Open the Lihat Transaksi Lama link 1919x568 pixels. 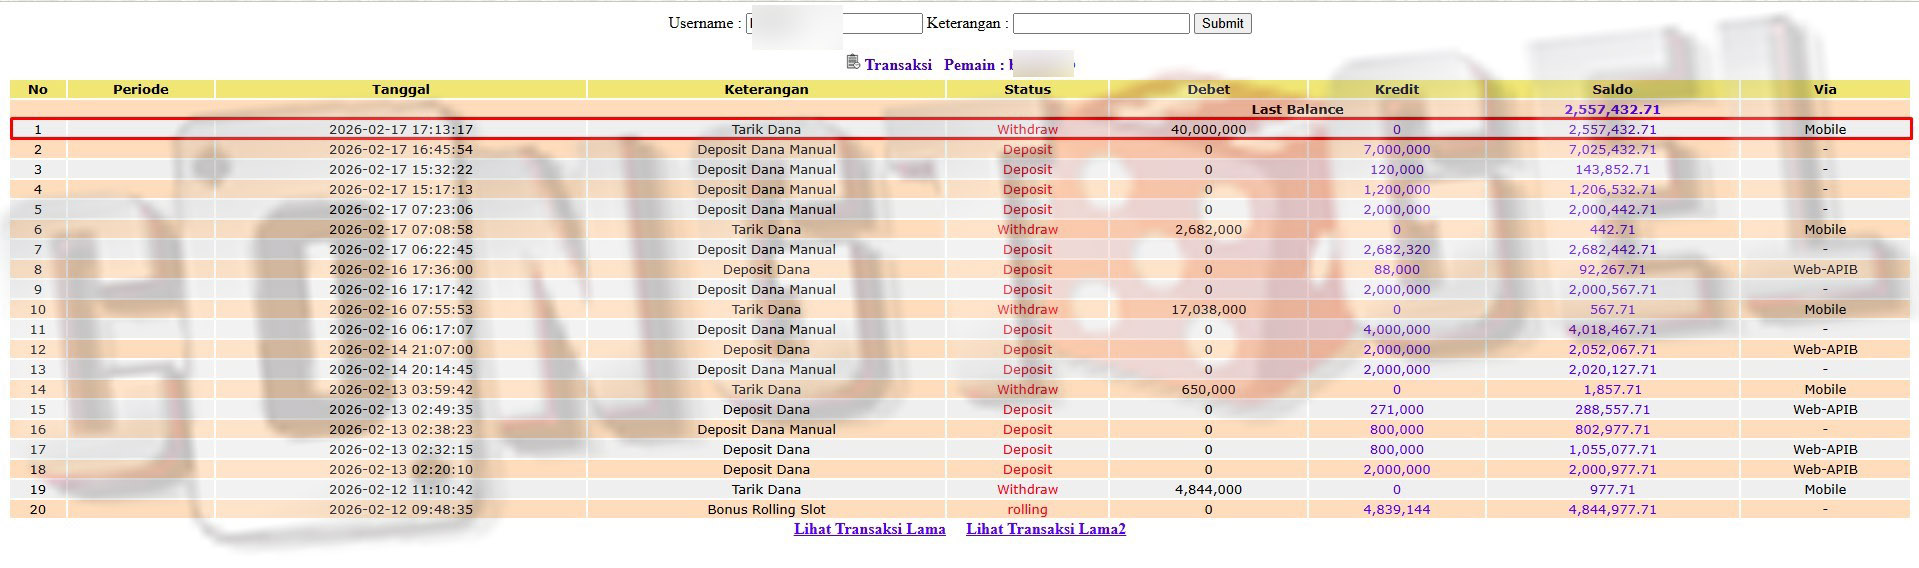[869, 529]
